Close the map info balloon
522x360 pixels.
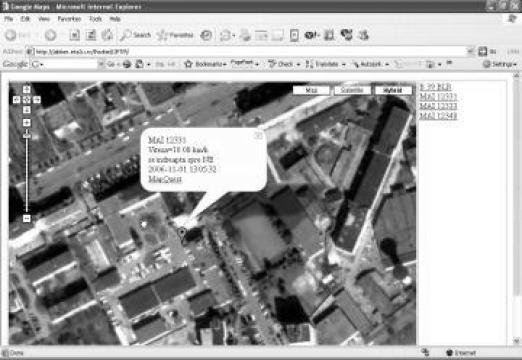[258, 135]
